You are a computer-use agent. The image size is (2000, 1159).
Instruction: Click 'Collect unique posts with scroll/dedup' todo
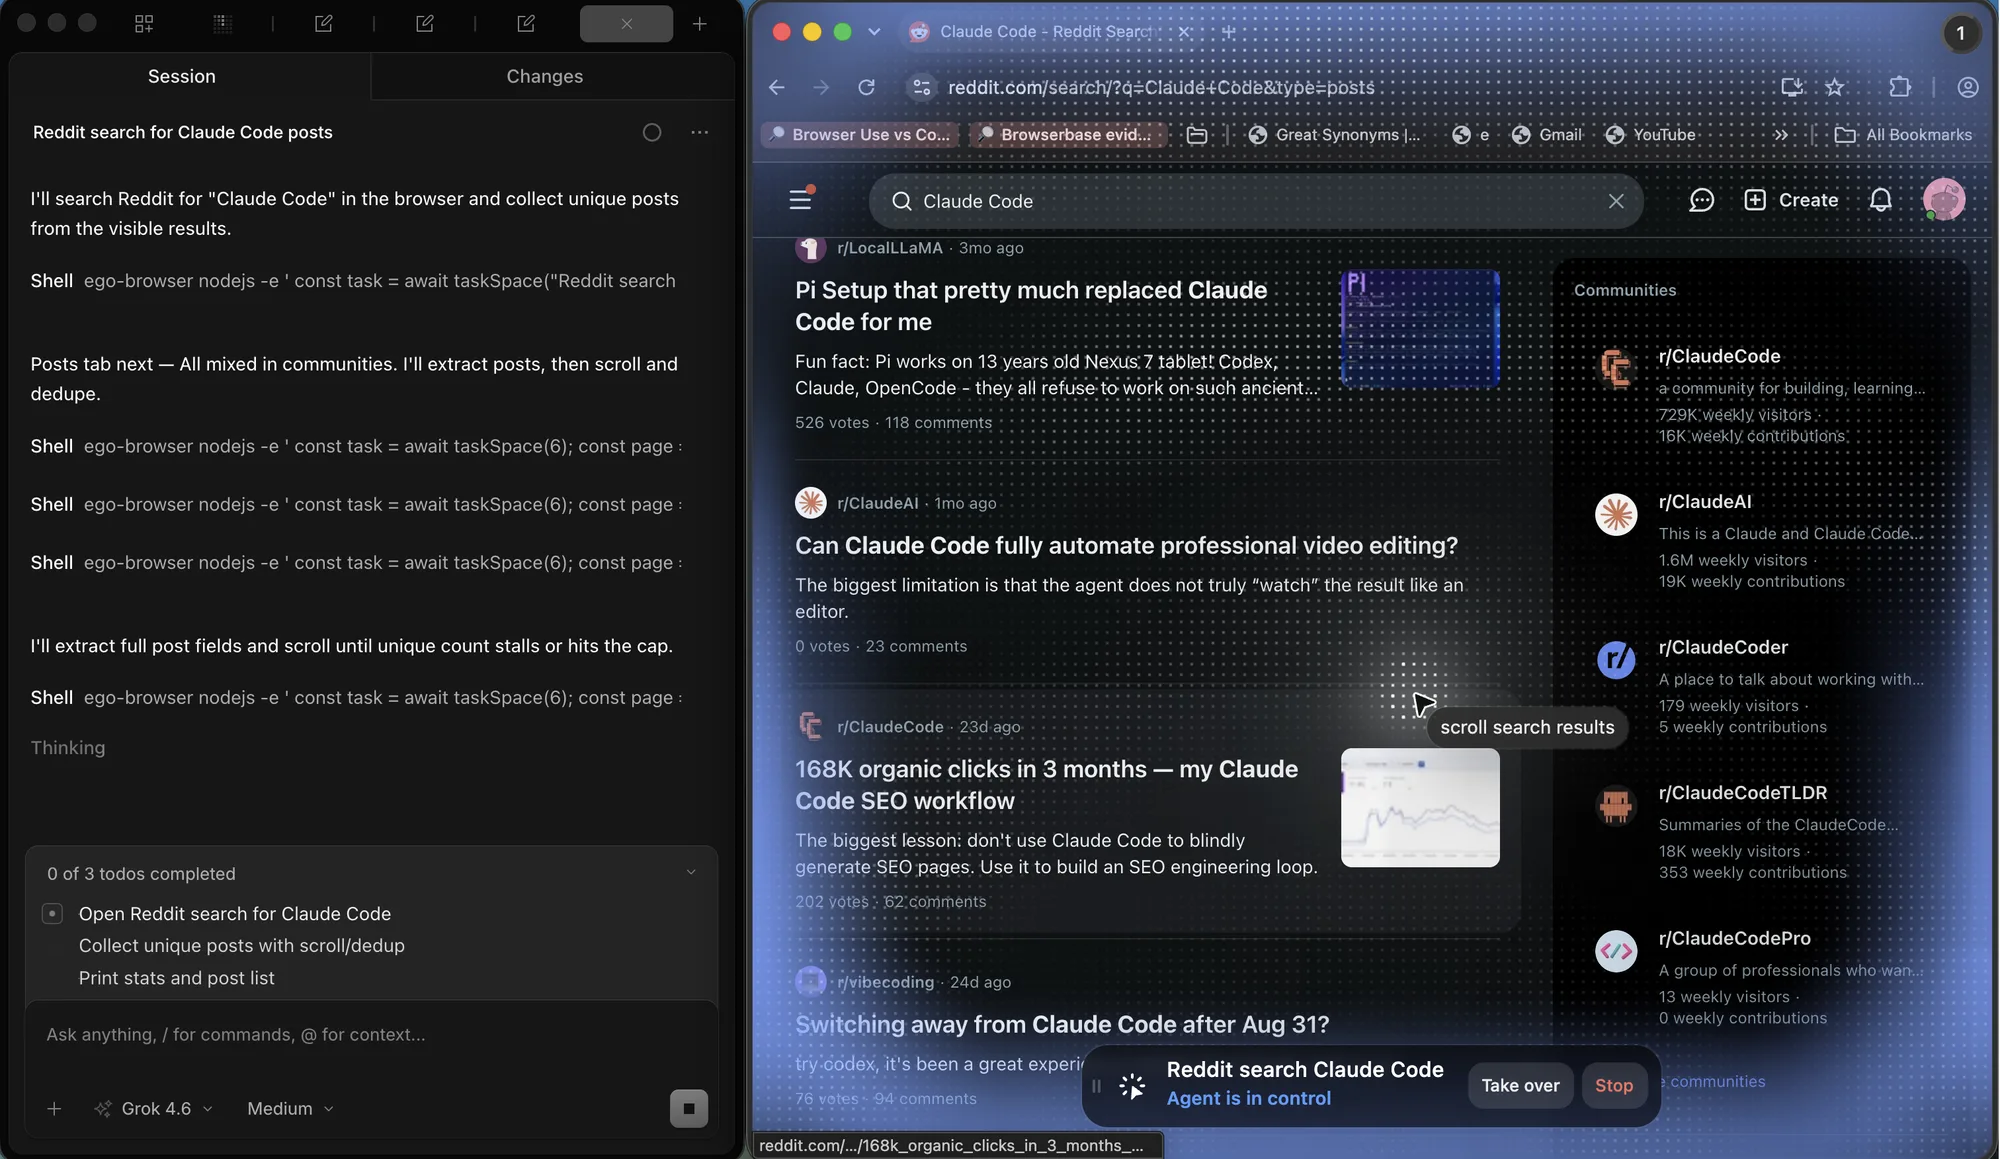(x=242, y=945)
